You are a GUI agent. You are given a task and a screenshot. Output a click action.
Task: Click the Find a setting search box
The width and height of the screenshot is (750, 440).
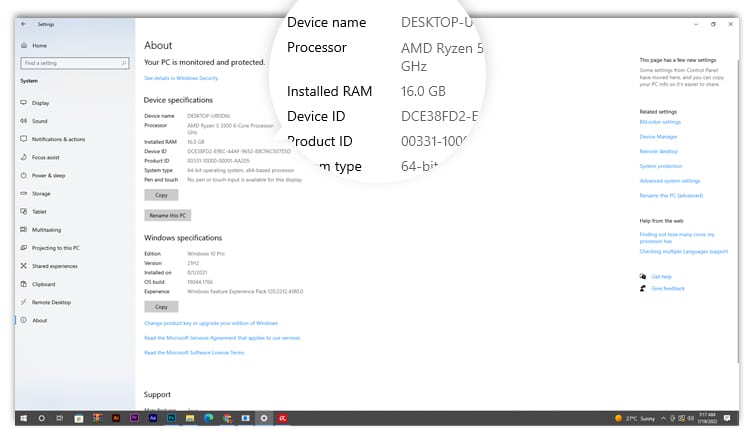(x=74, y=63)
